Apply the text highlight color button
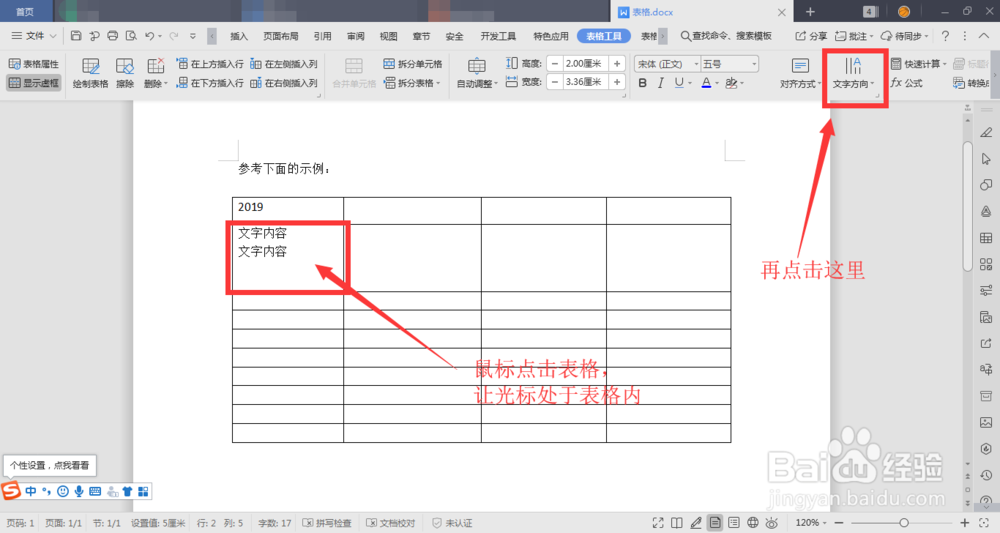This screenshot has height=533, width=1000. [732, 83]
